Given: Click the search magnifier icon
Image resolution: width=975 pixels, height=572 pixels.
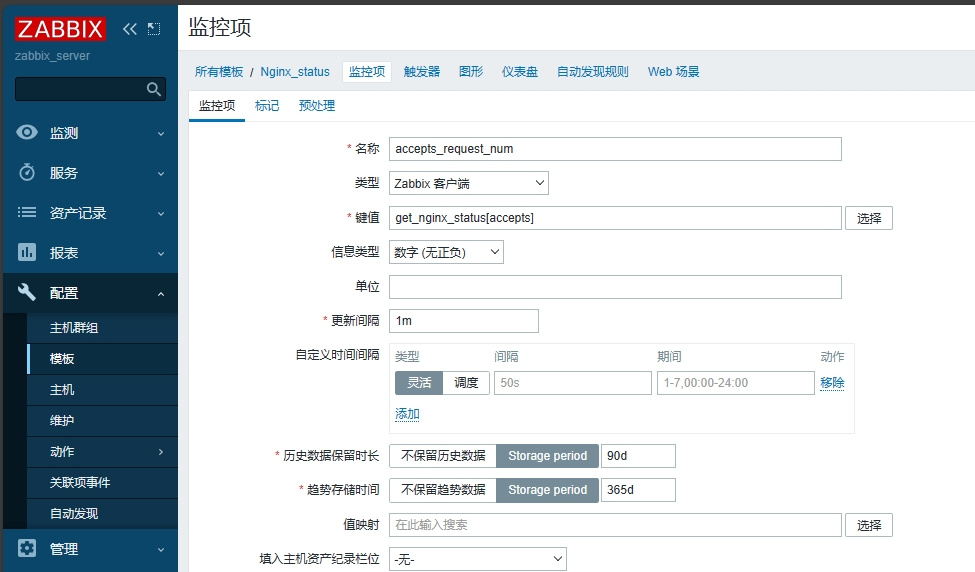Looking at the screenshot, I should pyautogui.click(x=154, y=89).
